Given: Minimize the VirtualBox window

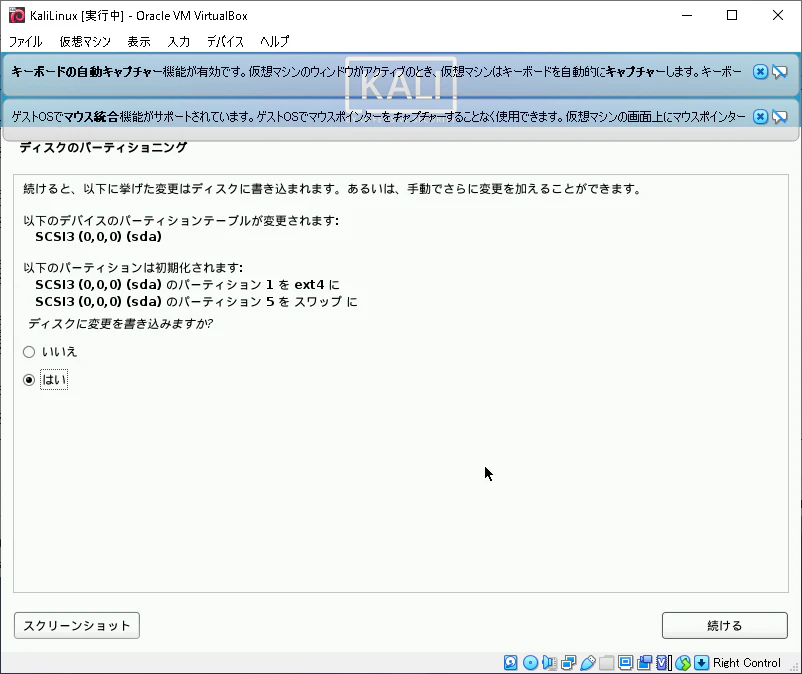Looking at the screenshot, I should tap(687, 15).
